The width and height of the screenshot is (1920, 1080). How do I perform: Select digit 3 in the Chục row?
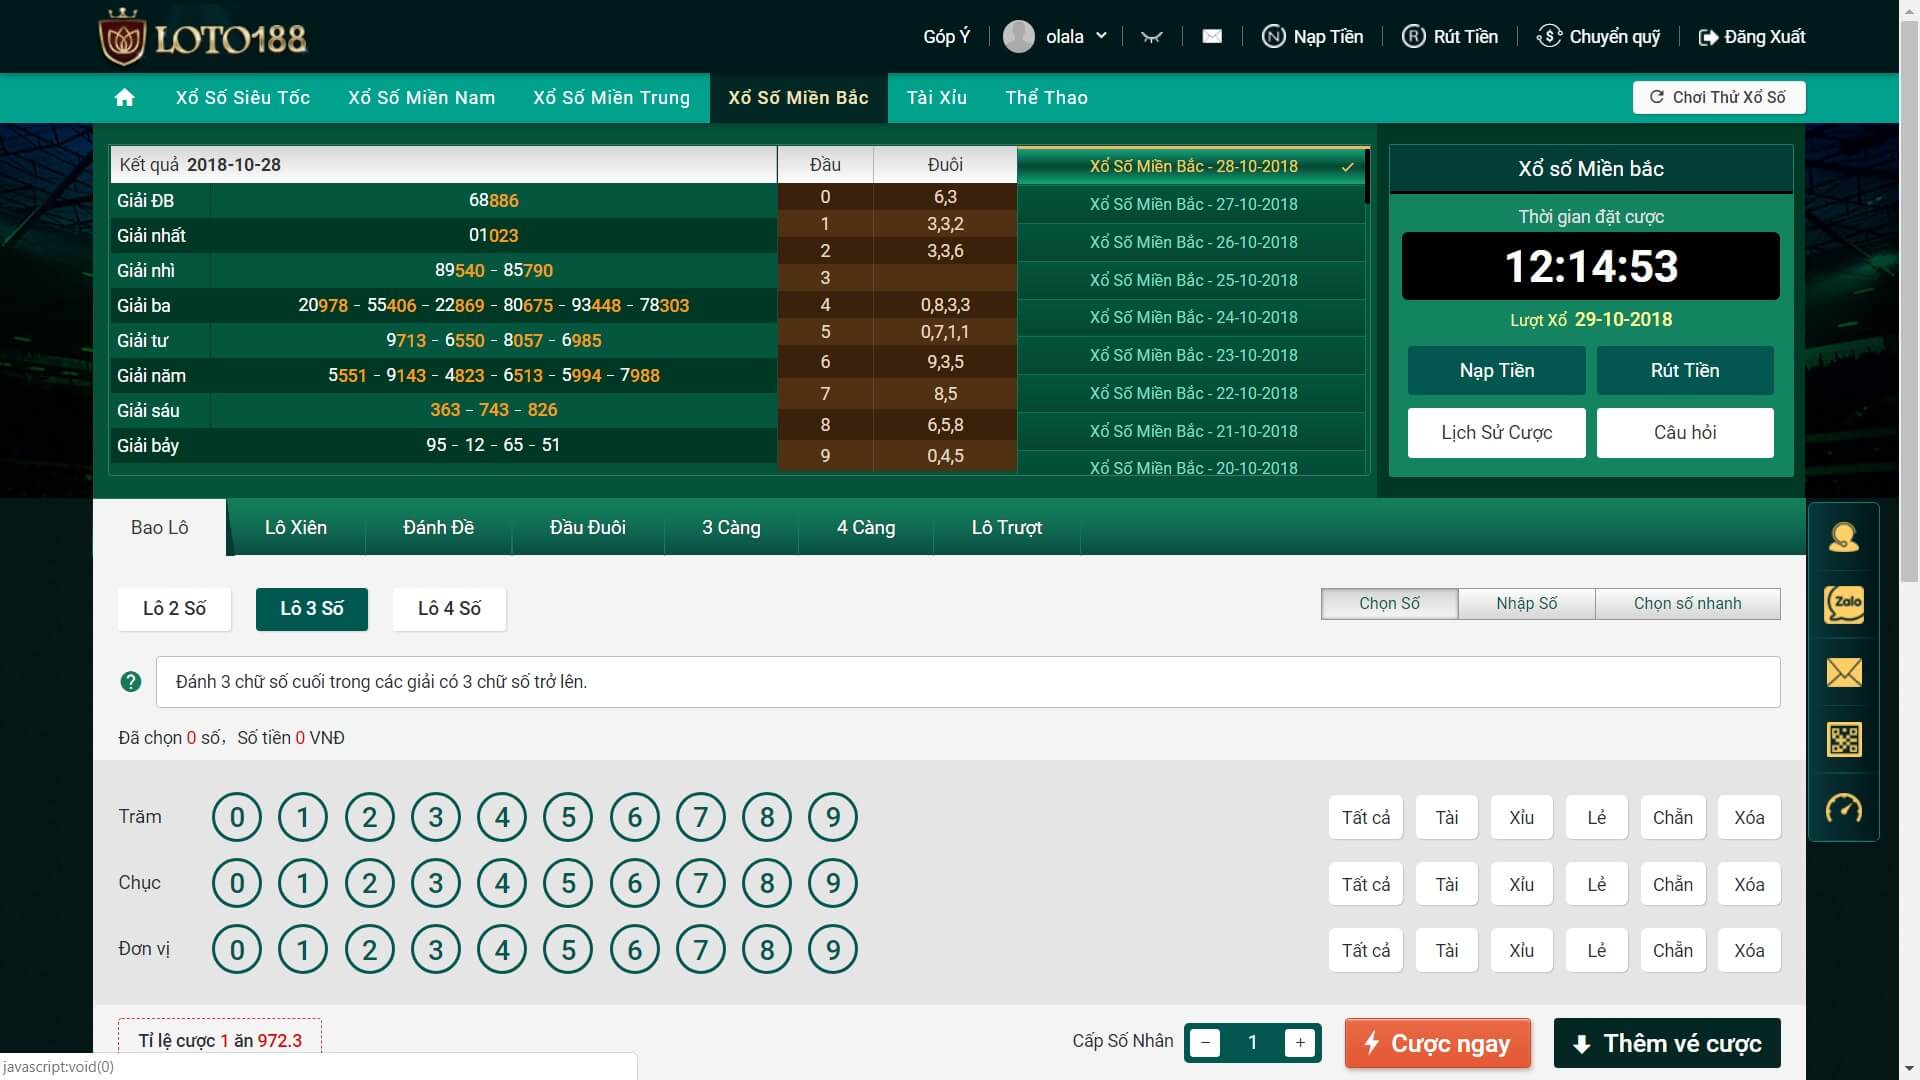(x=435, y=884)
